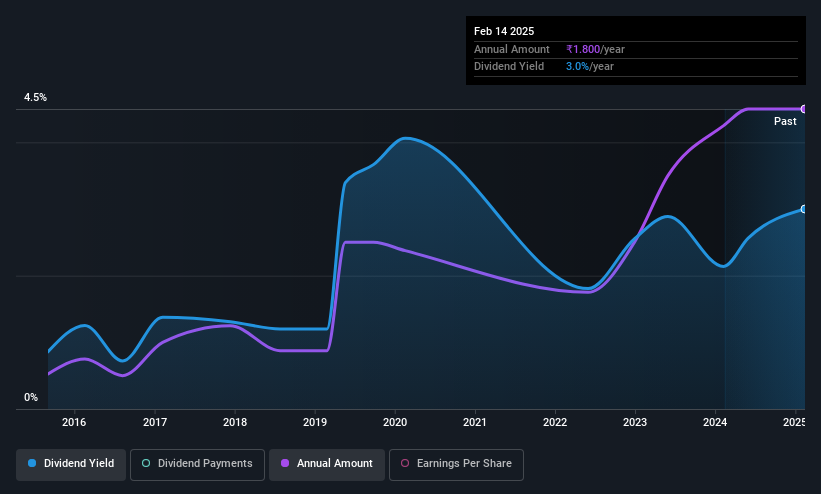Toggle the Dividend Yield series

71,464
